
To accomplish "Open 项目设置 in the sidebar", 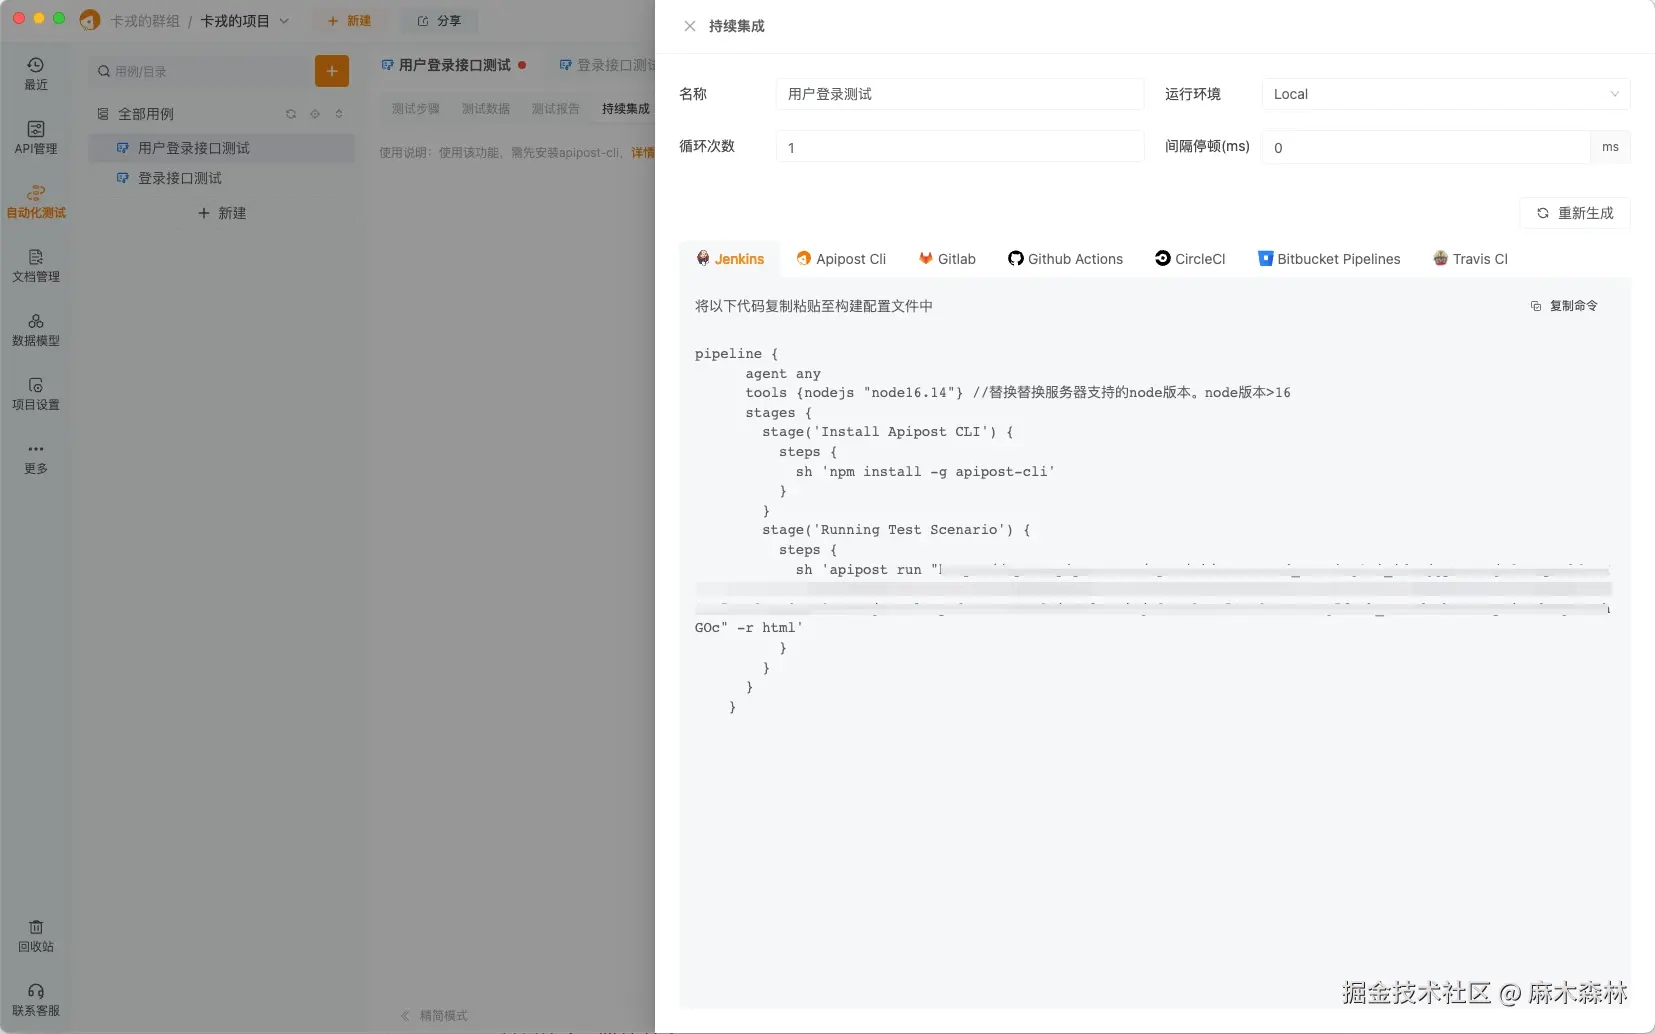I will (x=36, y=394).
